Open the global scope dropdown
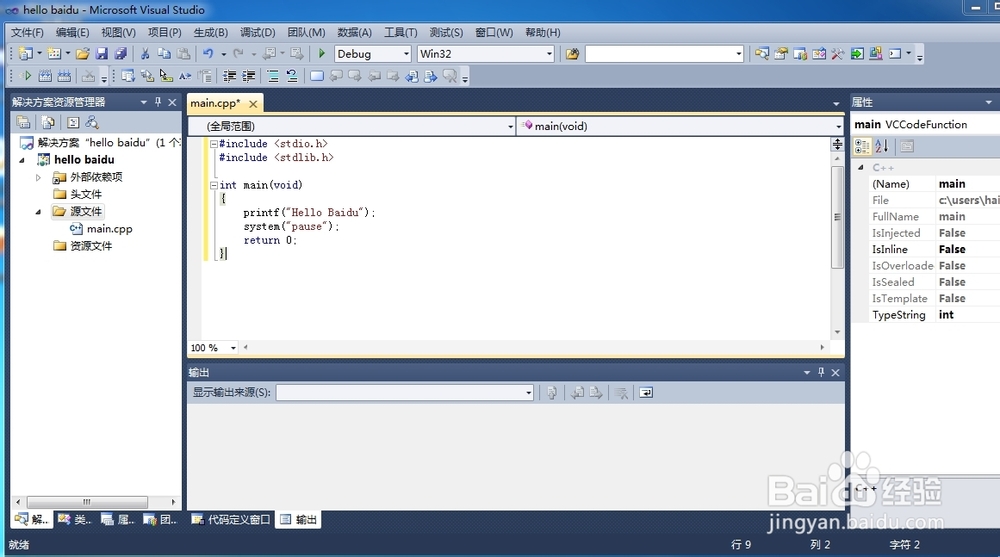 click(x=510, y=126)
